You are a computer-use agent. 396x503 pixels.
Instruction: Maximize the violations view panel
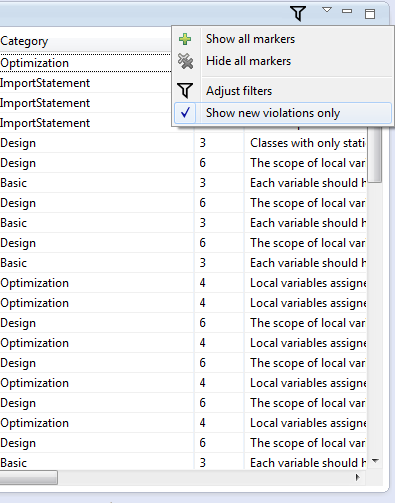tap(370, 14)
